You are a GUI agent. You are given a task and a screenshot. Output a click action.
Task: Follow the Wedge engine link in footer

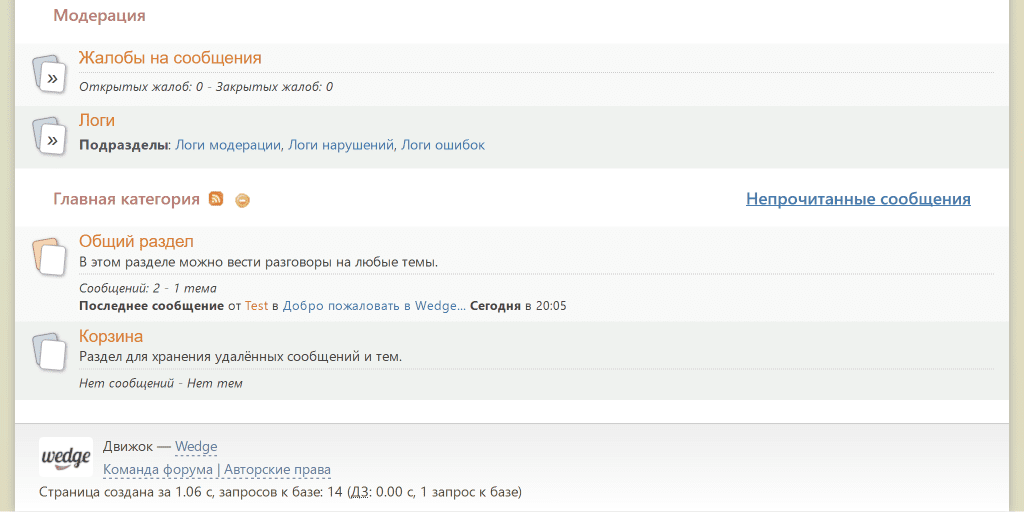[196, 447]
